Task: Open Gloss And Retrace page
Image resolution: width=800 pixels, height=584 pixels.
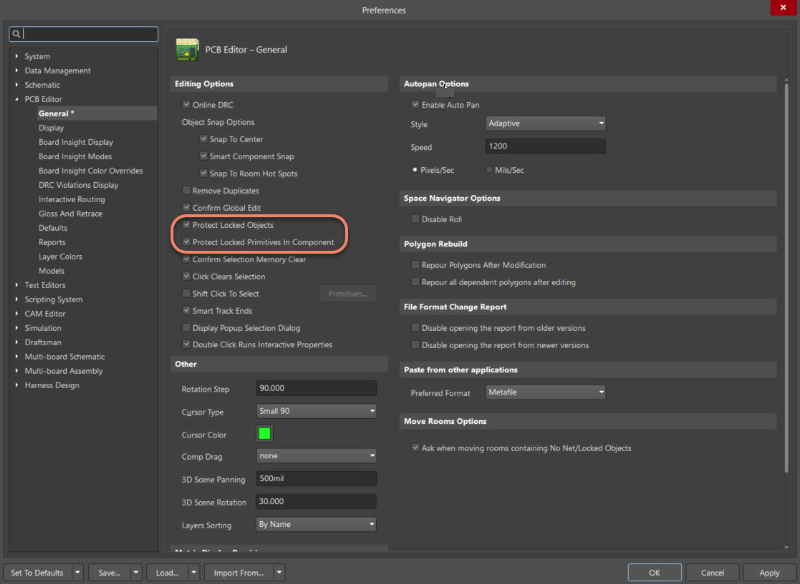Action: tap(70, 213)
